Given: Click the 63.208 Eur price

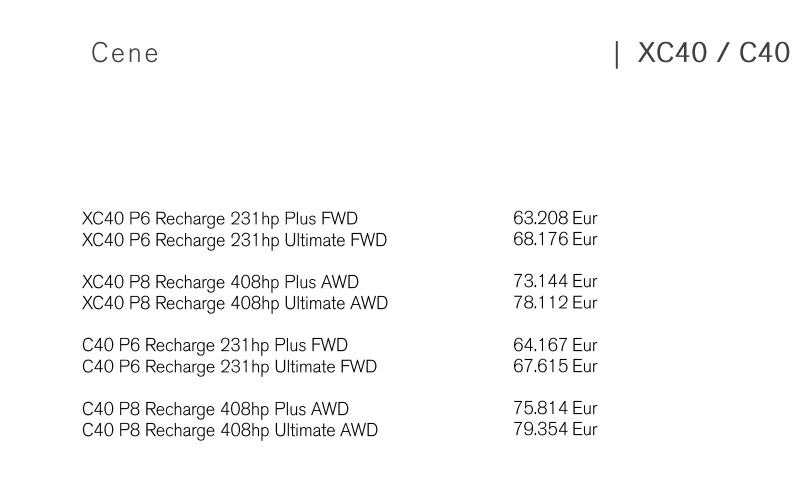Looking at the screenshot, I should [x=555, y=218].
